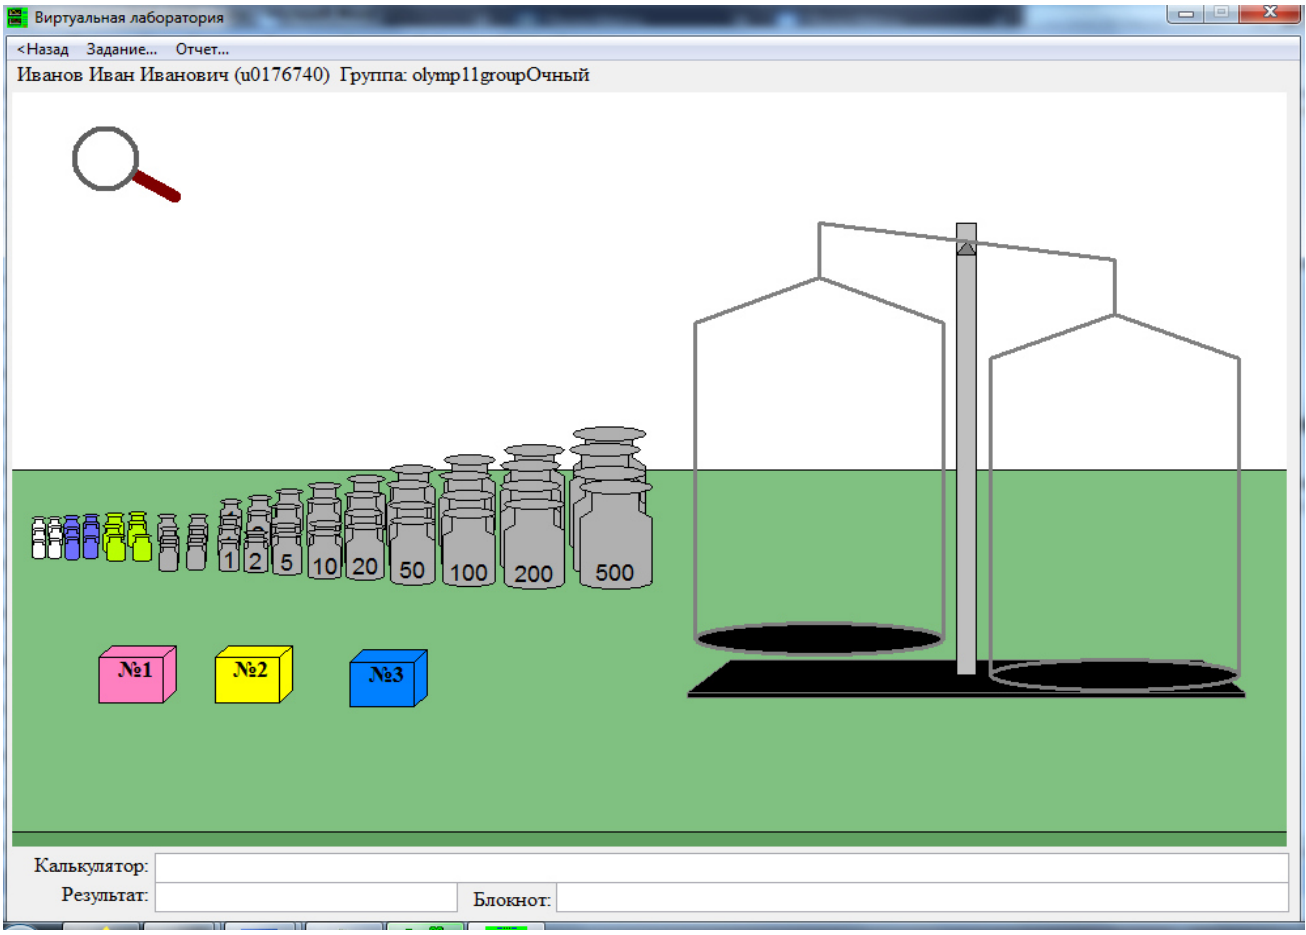Screen dimensions: 1306x935
Task: Focus the Блокнот input field
Action: click(922, 898)
